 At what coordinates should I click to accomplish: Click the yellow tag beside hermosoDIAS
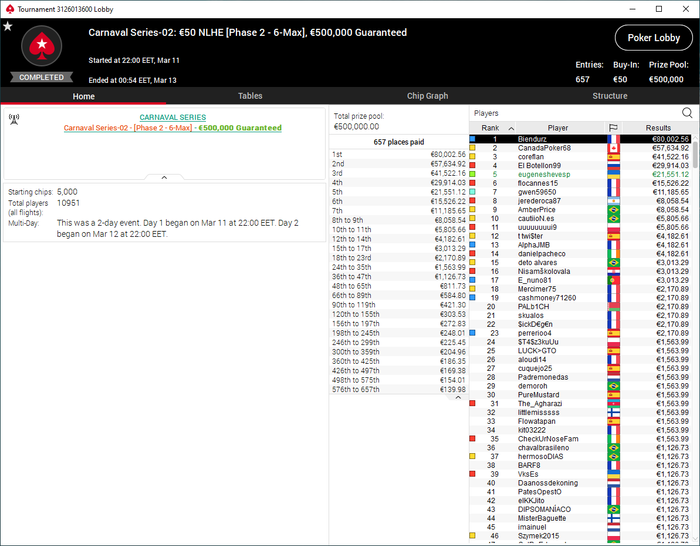[x=472, y=456]
